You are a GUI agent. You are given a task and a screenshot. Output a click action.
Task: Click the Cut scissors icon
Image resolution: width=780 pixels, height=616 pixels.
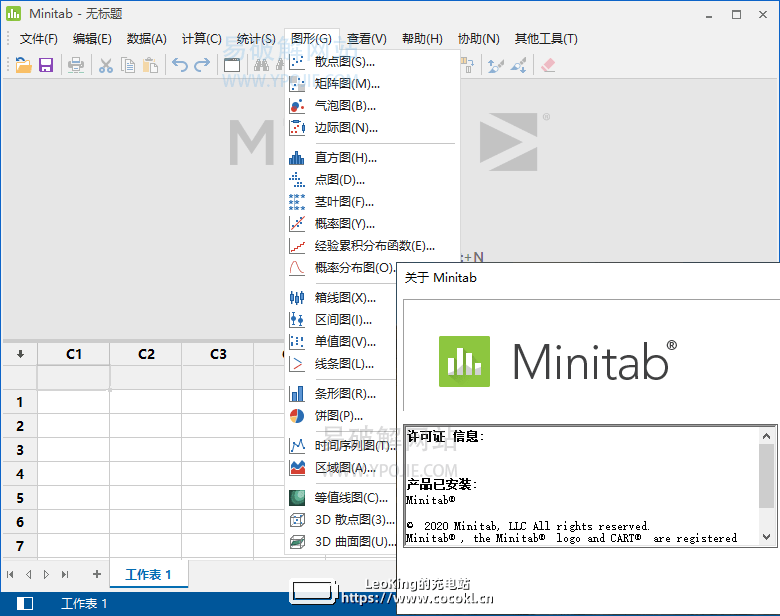[x=105, y=65]
